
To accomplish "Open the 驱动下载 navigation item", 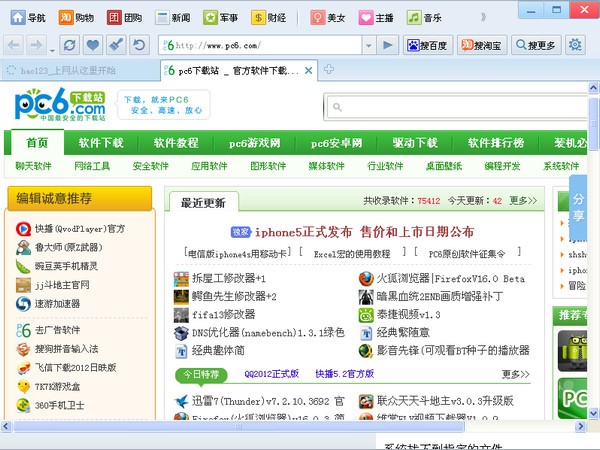I will click(415, 143).
